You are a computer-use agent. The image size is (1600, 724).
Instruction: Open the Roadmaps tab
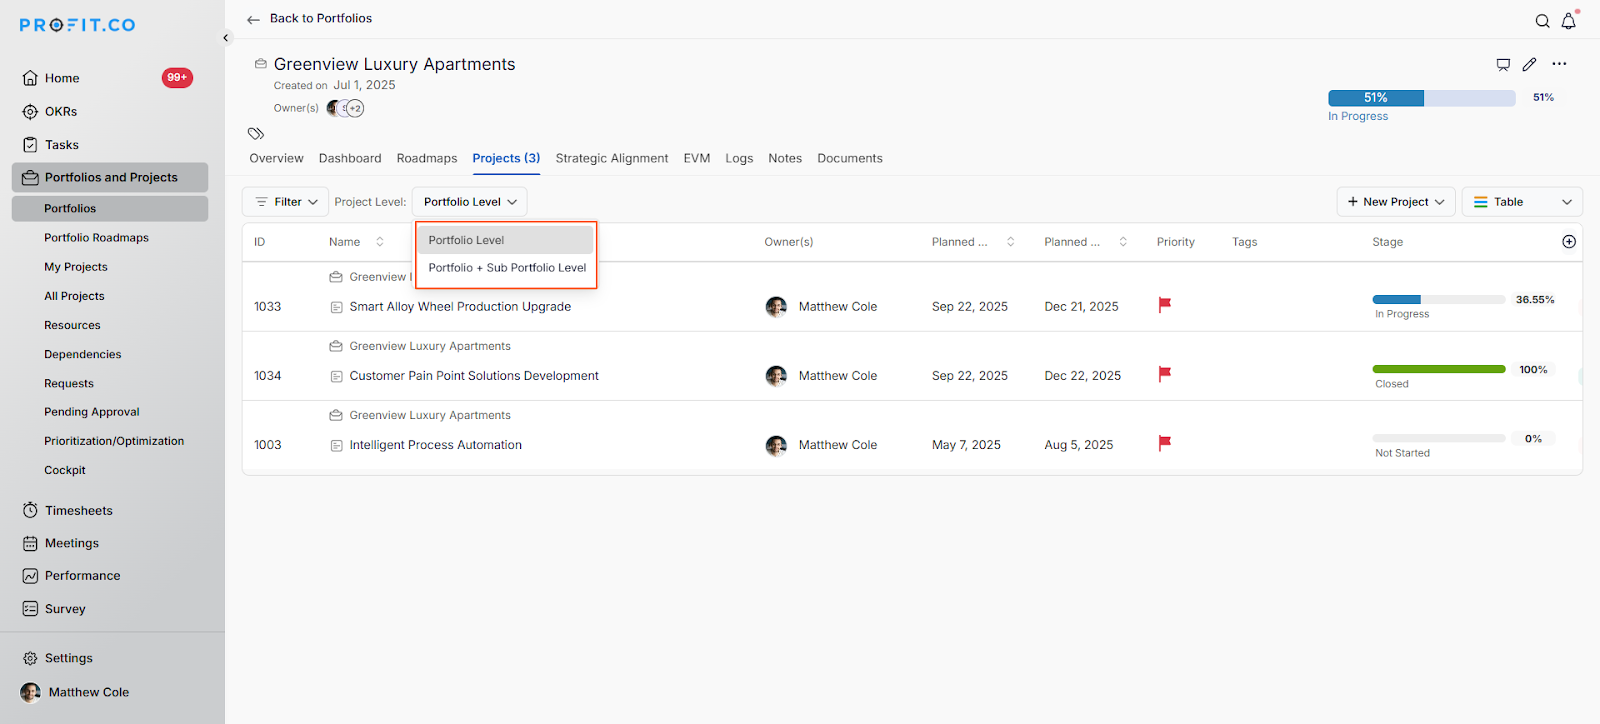pos(426,158)
